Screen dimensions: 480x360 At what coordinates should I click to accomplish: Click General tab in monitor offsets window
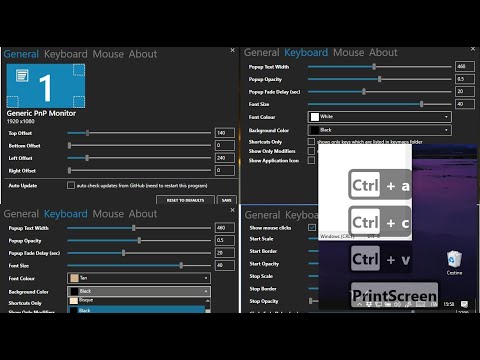tap(21, 54)
